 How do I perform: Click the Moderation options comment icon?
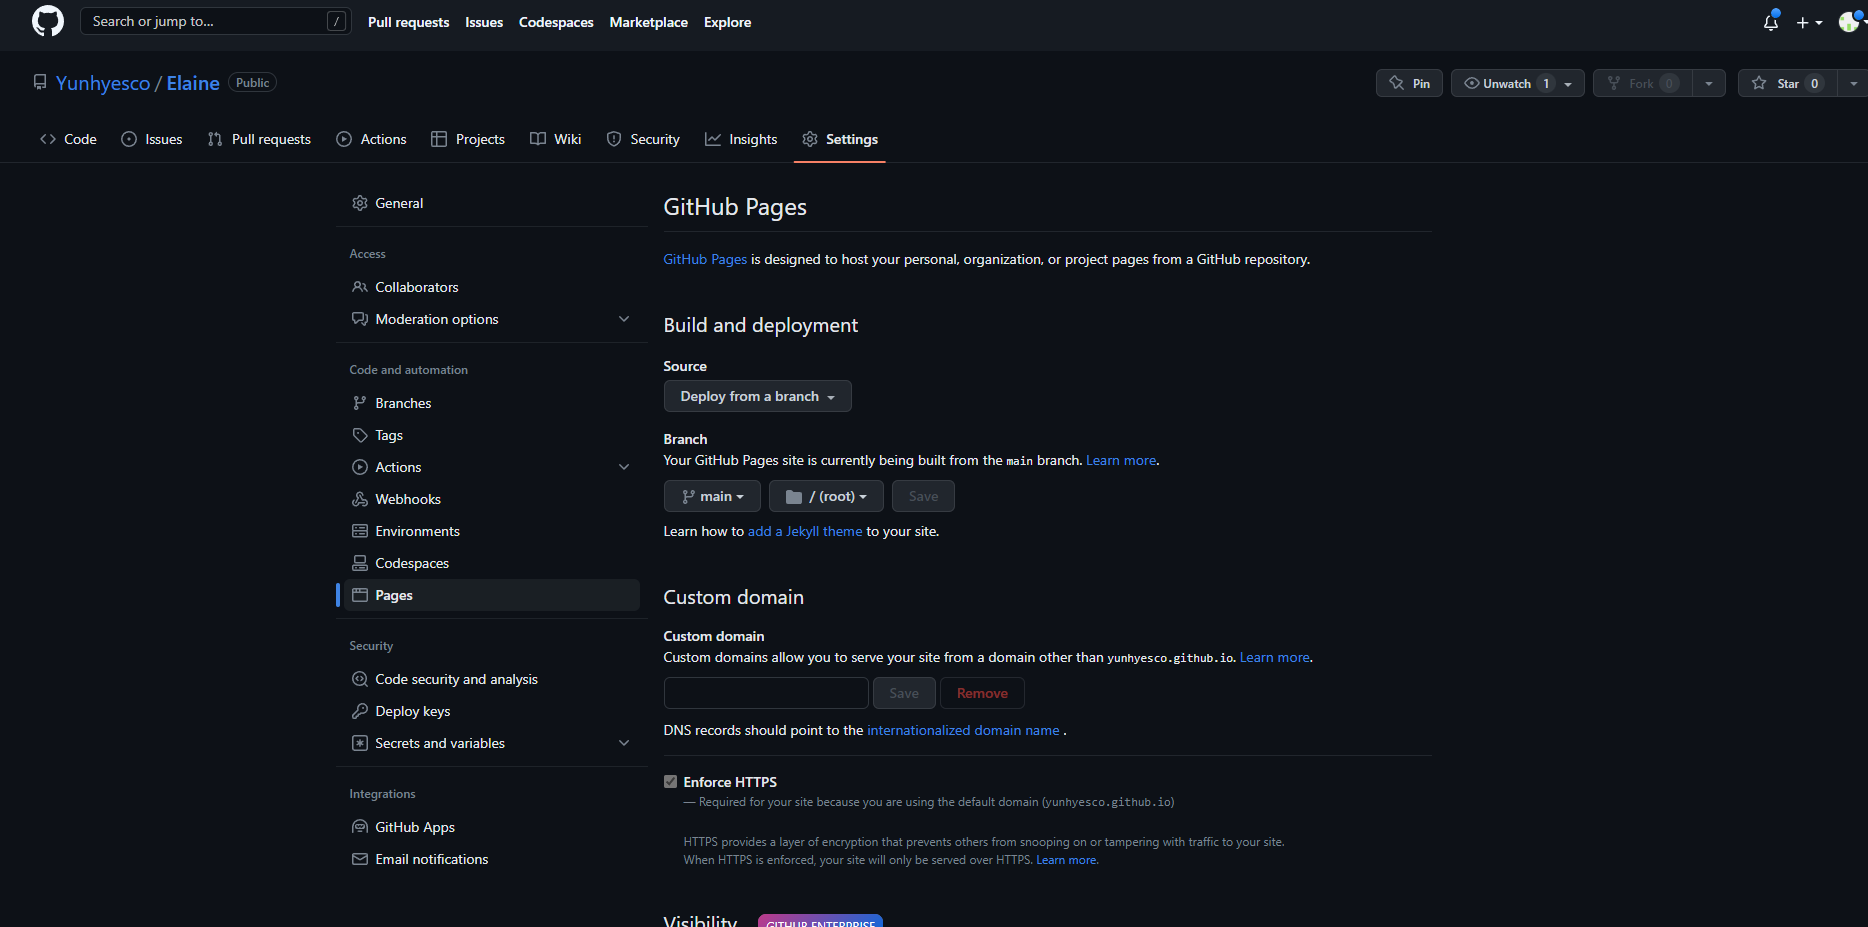point(360,319)
